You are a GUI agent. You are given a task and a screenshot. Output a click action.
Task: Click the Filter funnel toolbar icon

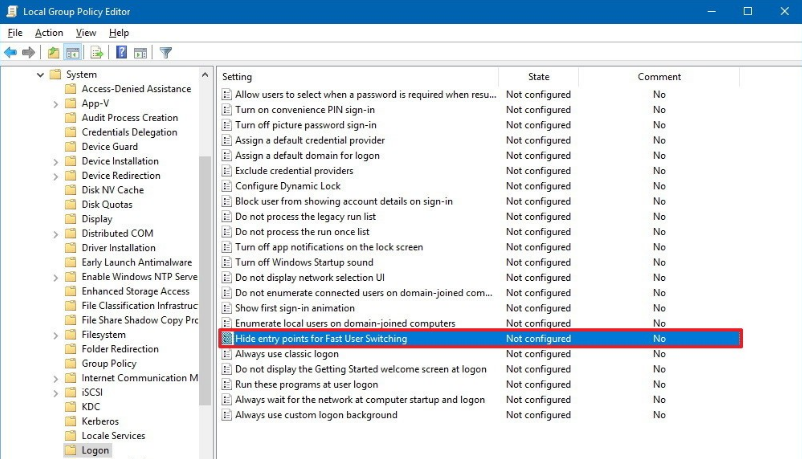(x=166, y=53)
